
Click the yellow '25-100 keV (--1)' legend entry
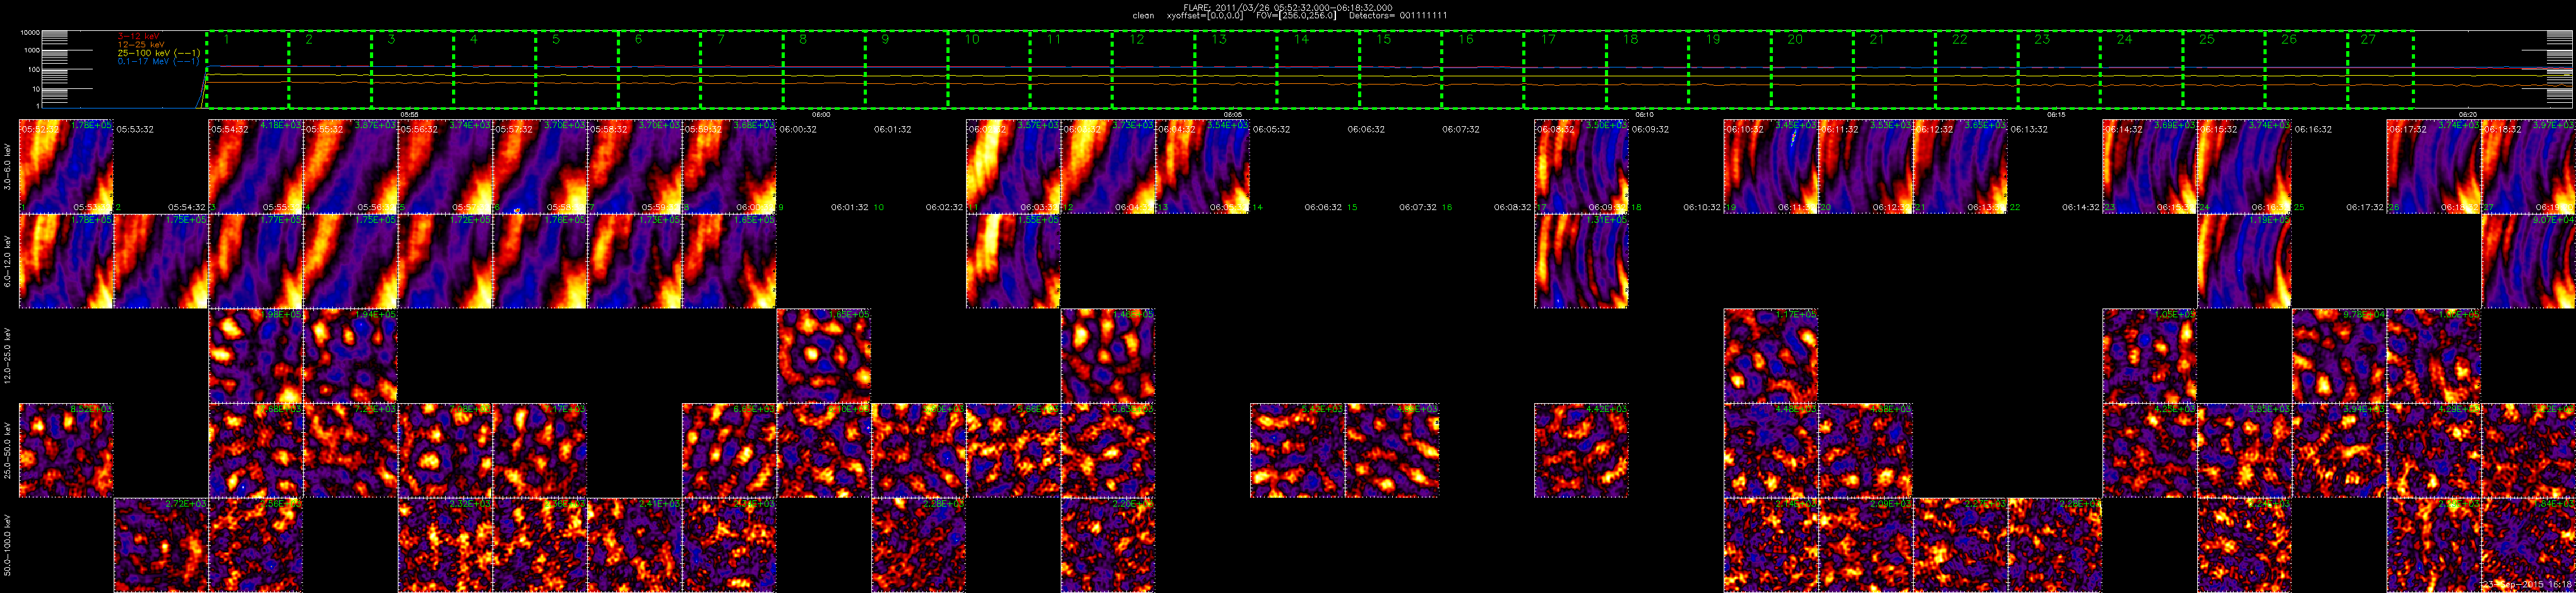[158, 53]
